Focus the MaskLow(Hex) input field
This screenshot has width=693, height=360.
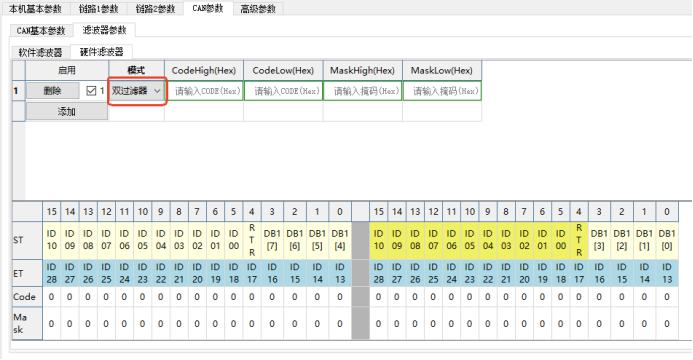point(442,91)
